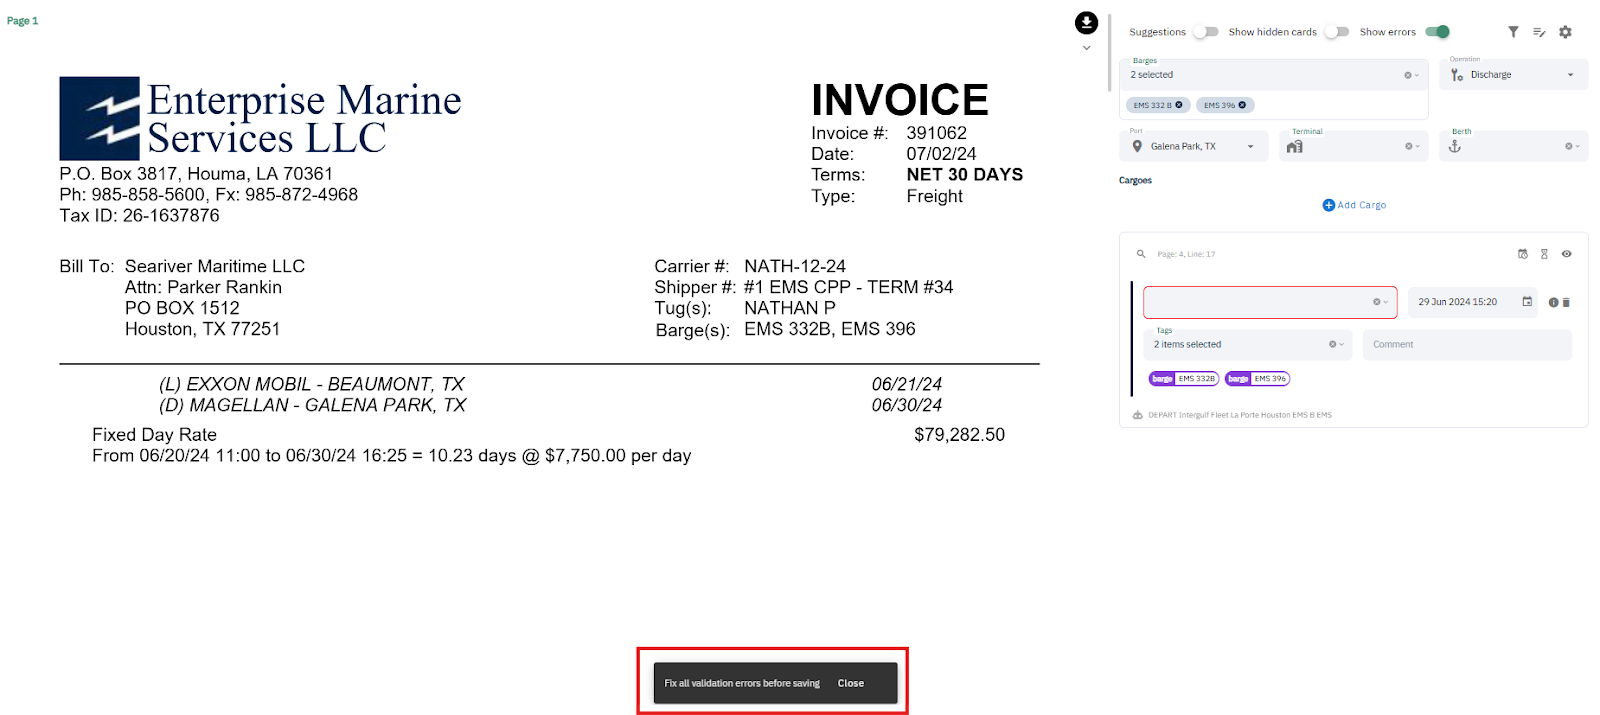The image size is (1600, 715).
Task: Clear the red-outlined event field
Action: [1376, 302]
